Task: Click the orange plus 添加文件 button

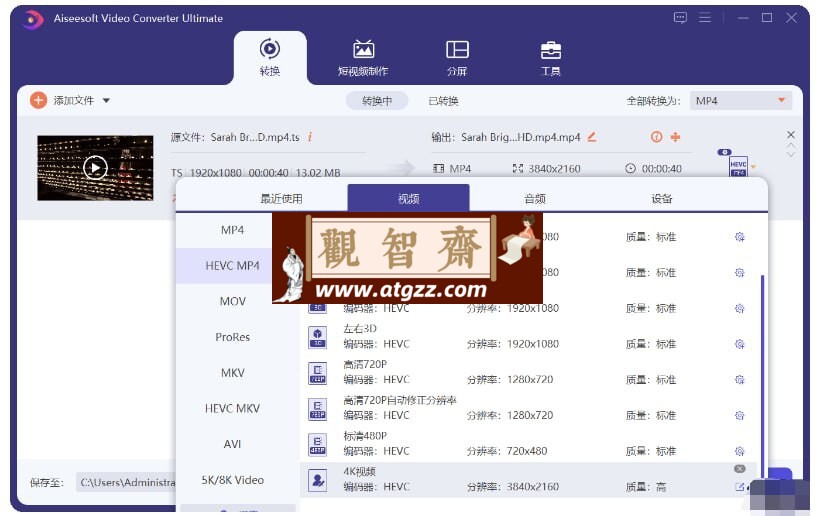Action: [x=38, y=100]
